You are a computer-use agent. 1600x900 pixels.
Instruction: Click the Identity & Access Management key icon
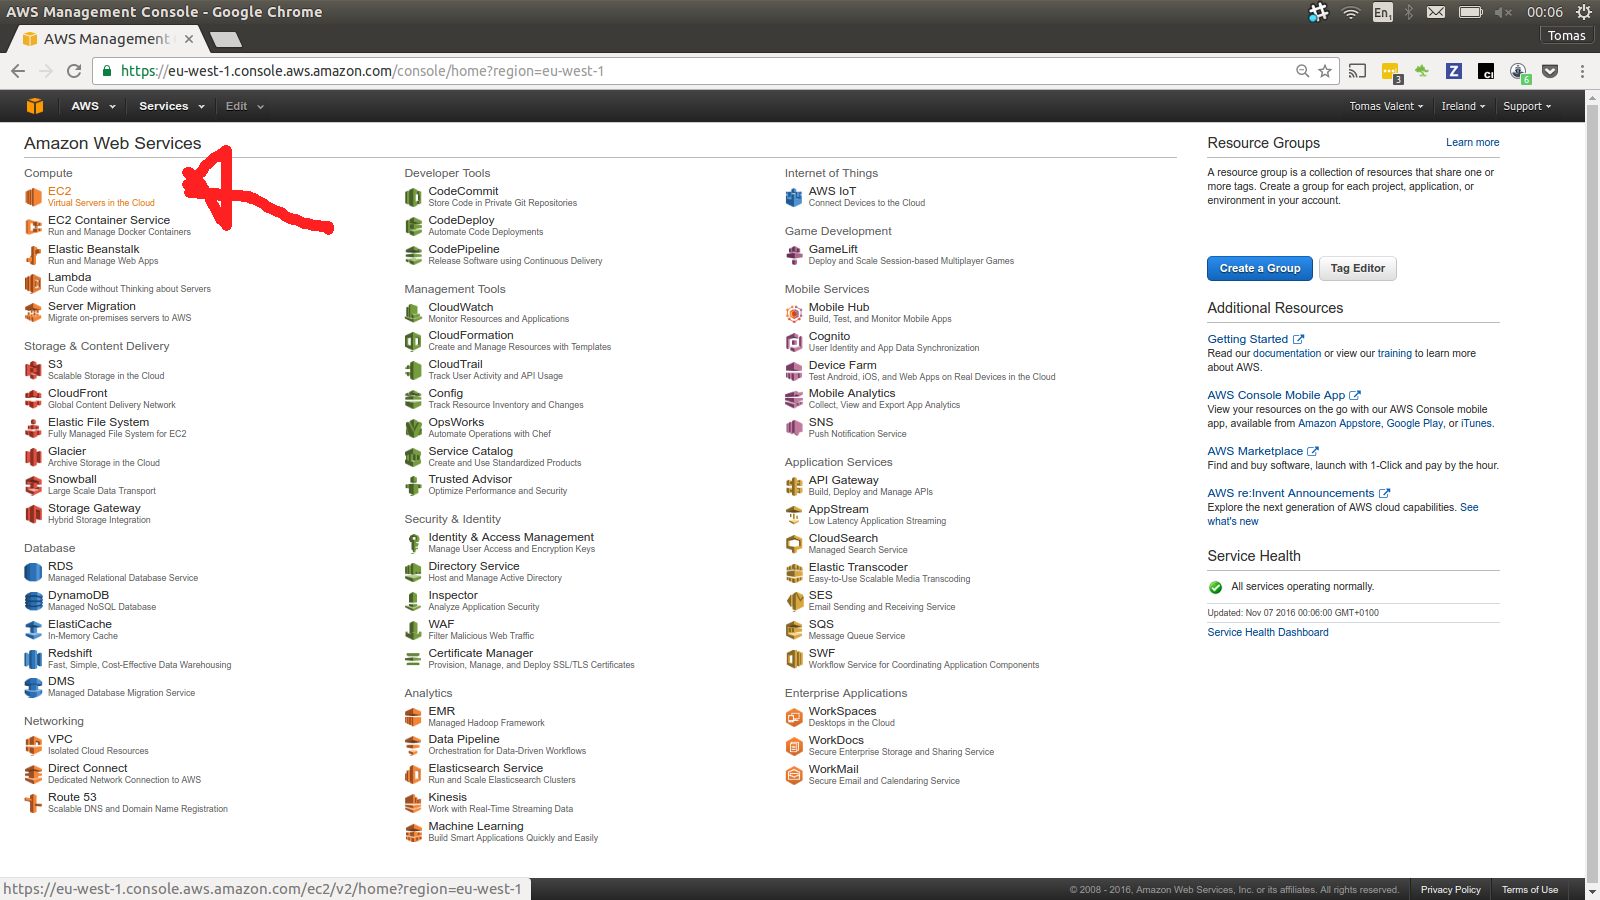pos(413,543)
